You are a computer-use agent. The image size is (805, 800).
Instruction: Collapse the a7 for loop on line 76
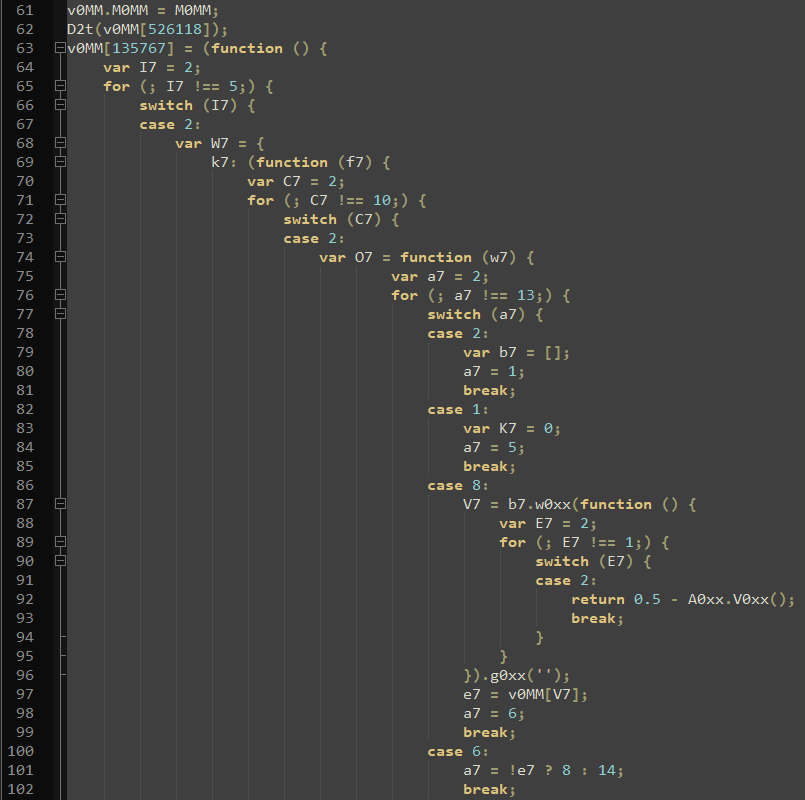tap(60, 295)
